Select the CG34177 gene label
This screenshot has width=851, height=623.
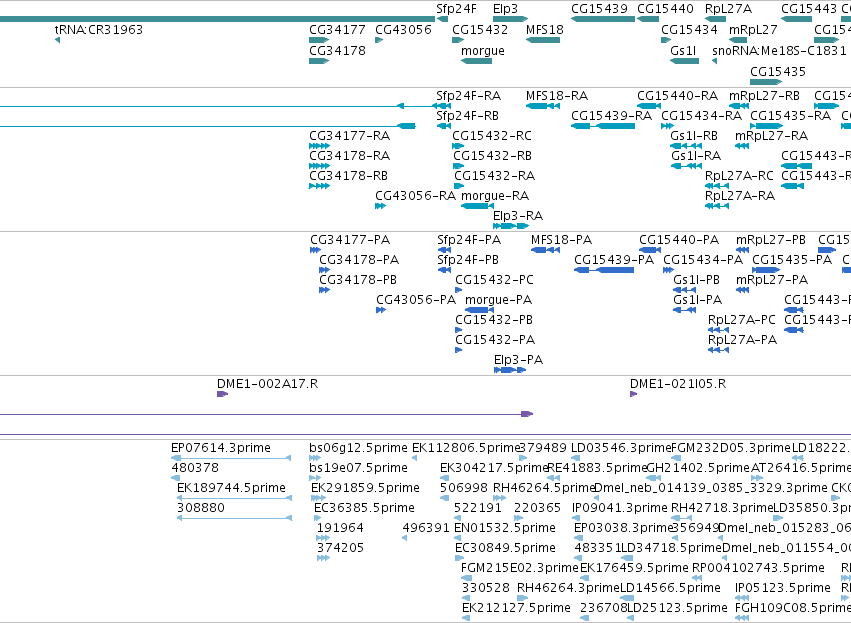tap(338, 30)
